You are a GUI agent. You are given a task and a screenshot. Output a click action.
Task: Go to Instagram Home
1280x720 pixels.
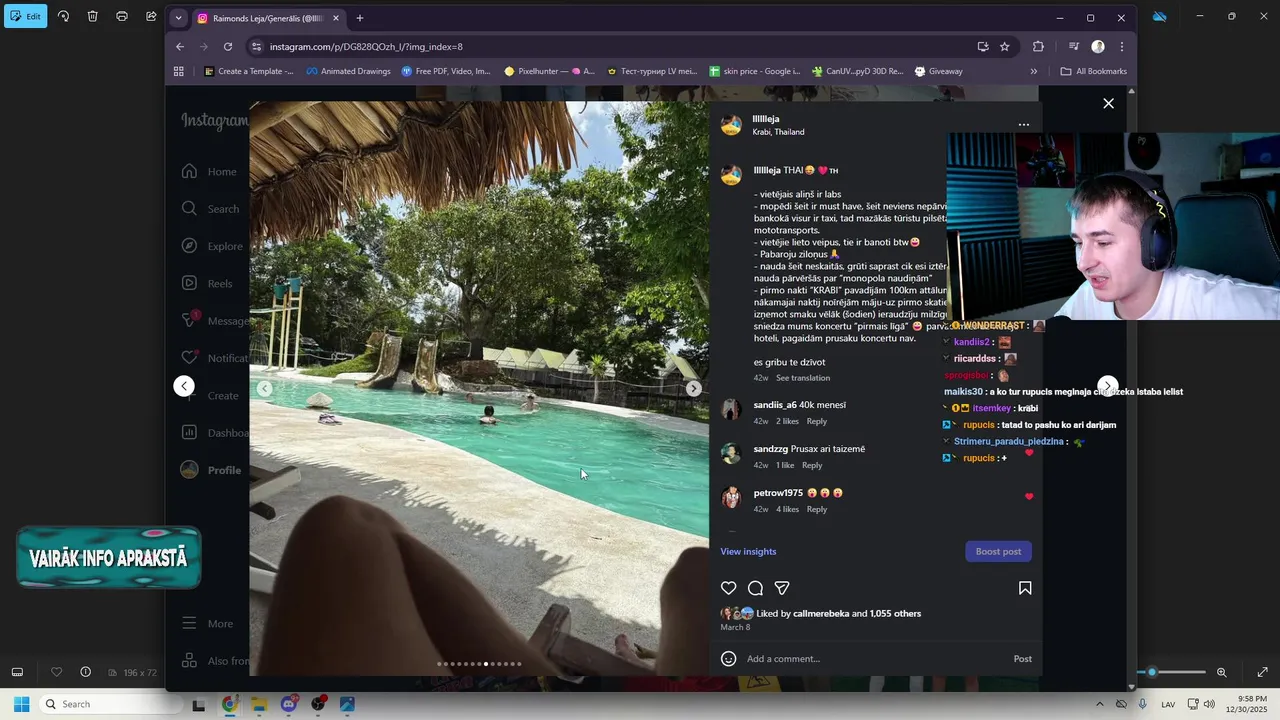point(209,171)
